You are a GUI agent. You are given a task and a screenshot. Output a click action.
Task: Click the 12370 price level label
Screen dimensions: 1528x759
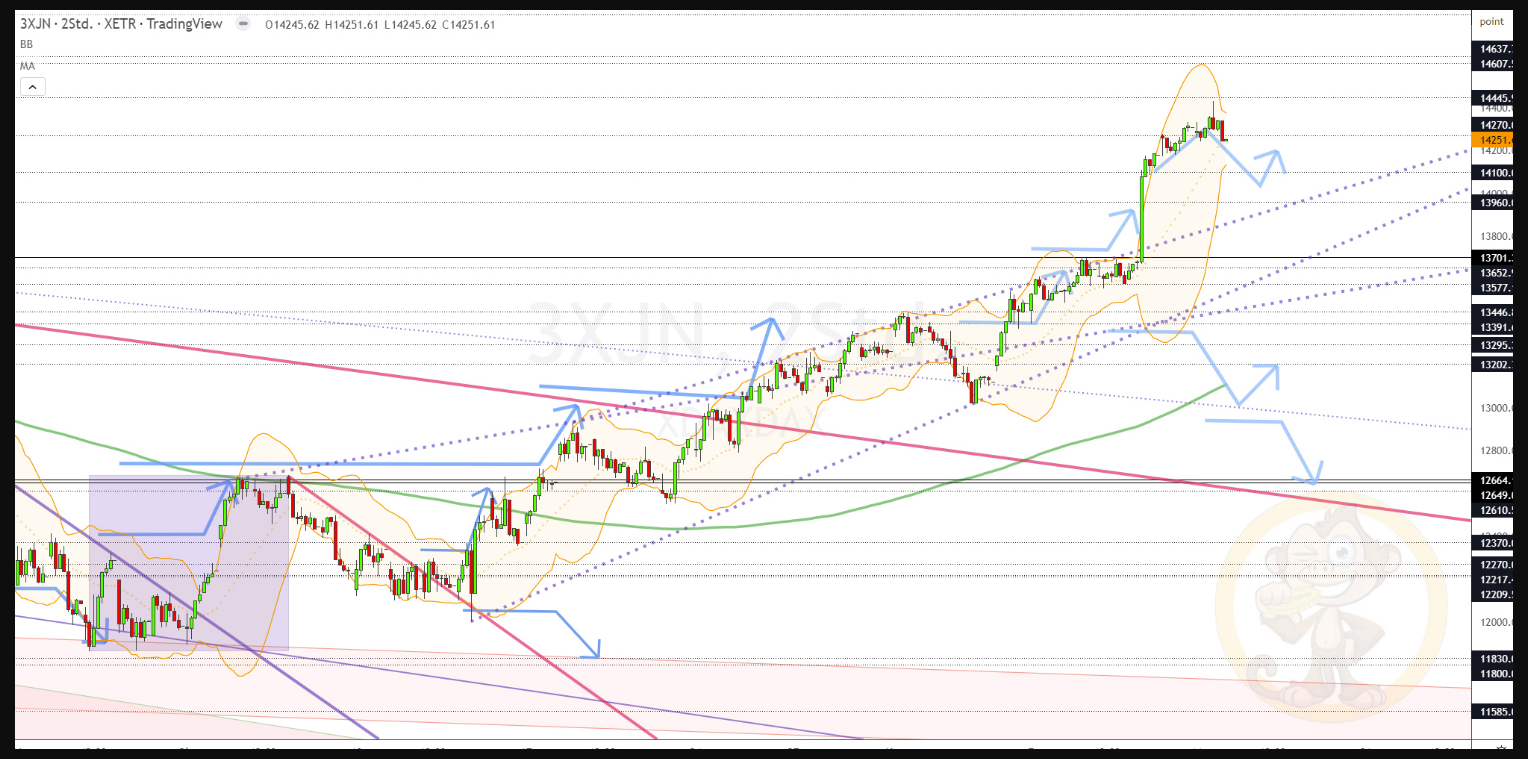coord(1494,542)
